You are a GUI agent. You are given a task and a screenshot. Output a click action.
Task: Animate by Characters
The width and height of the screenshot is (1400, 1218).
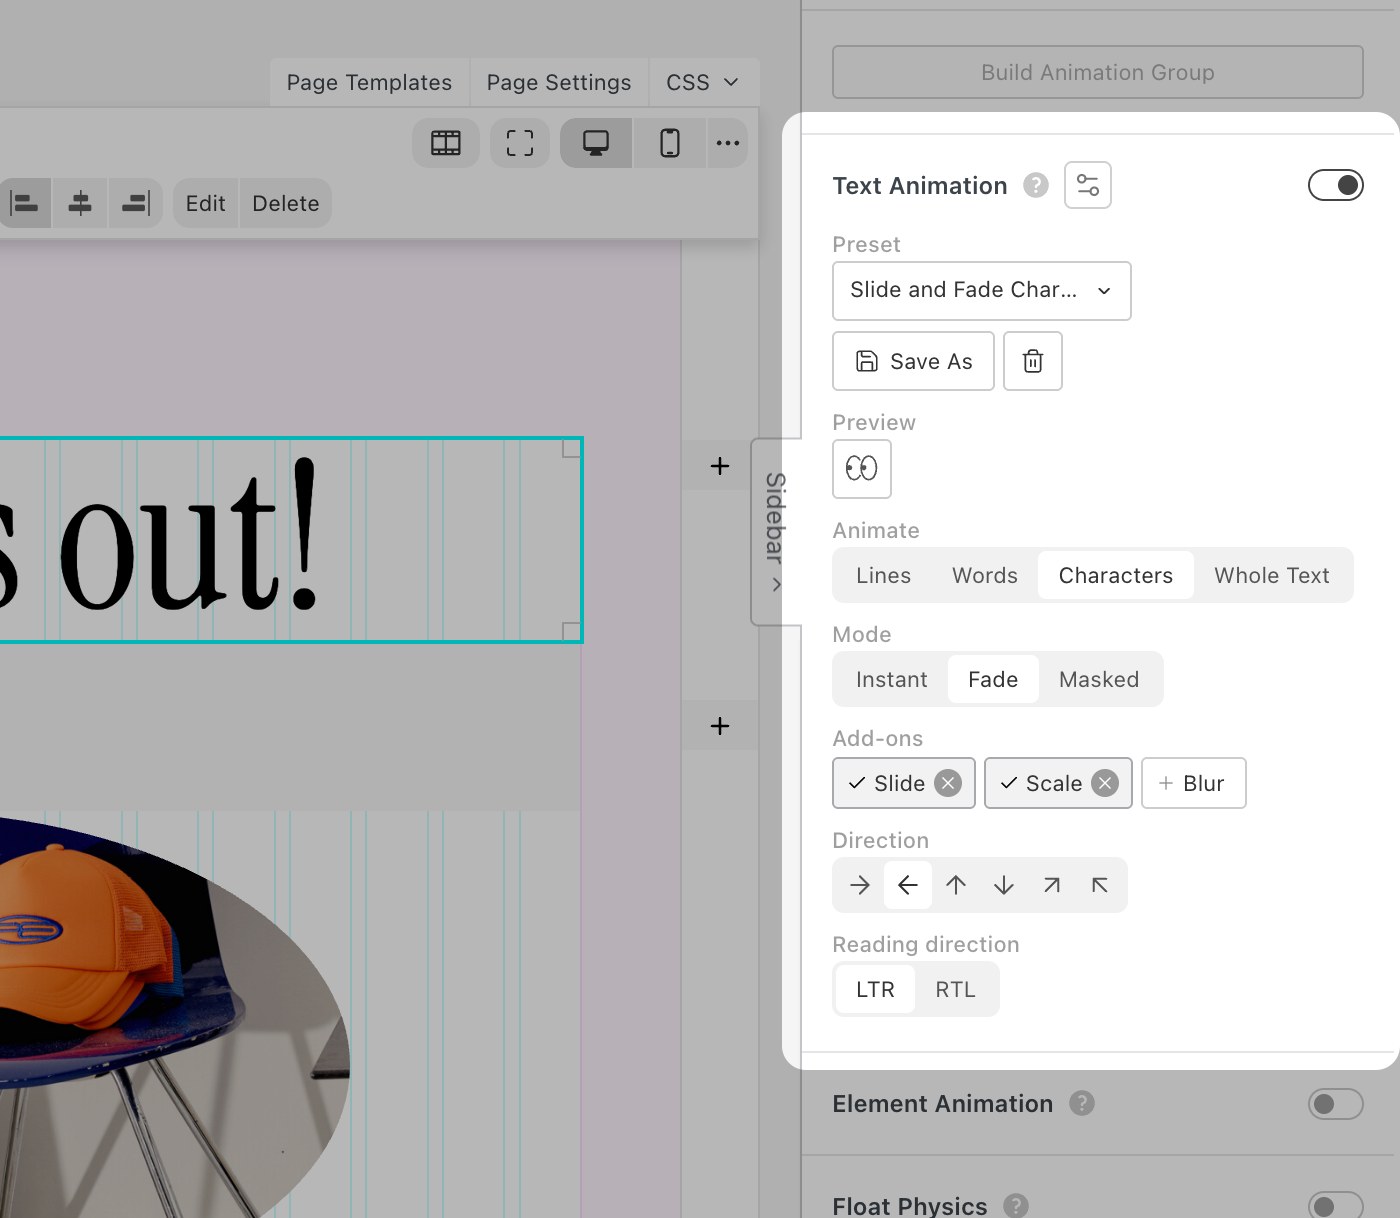(1116, 575)
